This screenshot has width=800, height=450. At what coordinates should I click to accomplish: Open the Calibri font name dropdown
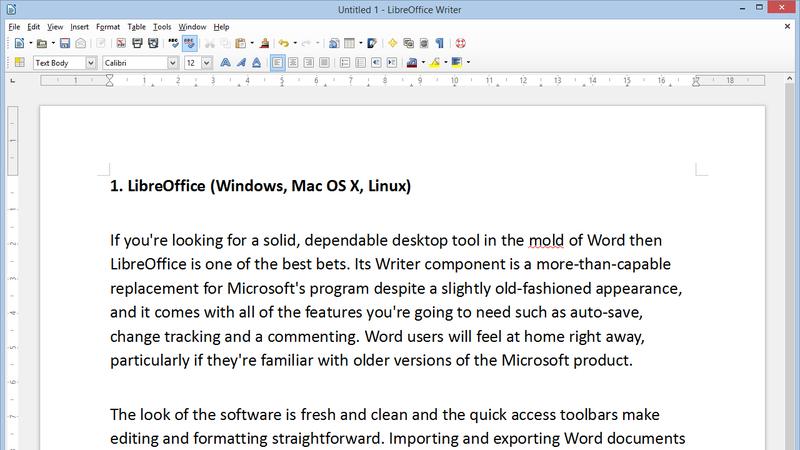(x=172, y=63)
